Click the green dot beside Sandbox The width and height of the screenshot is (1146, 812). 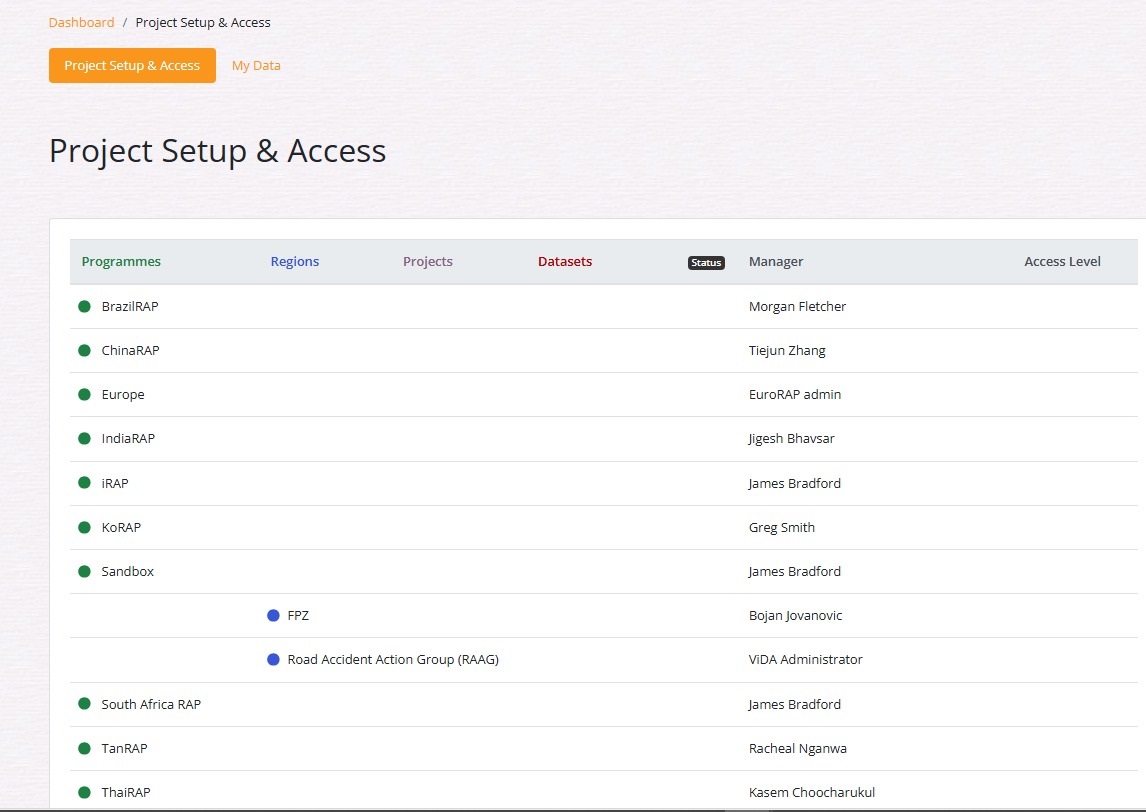pyautogui.click(x=85, y=571)
